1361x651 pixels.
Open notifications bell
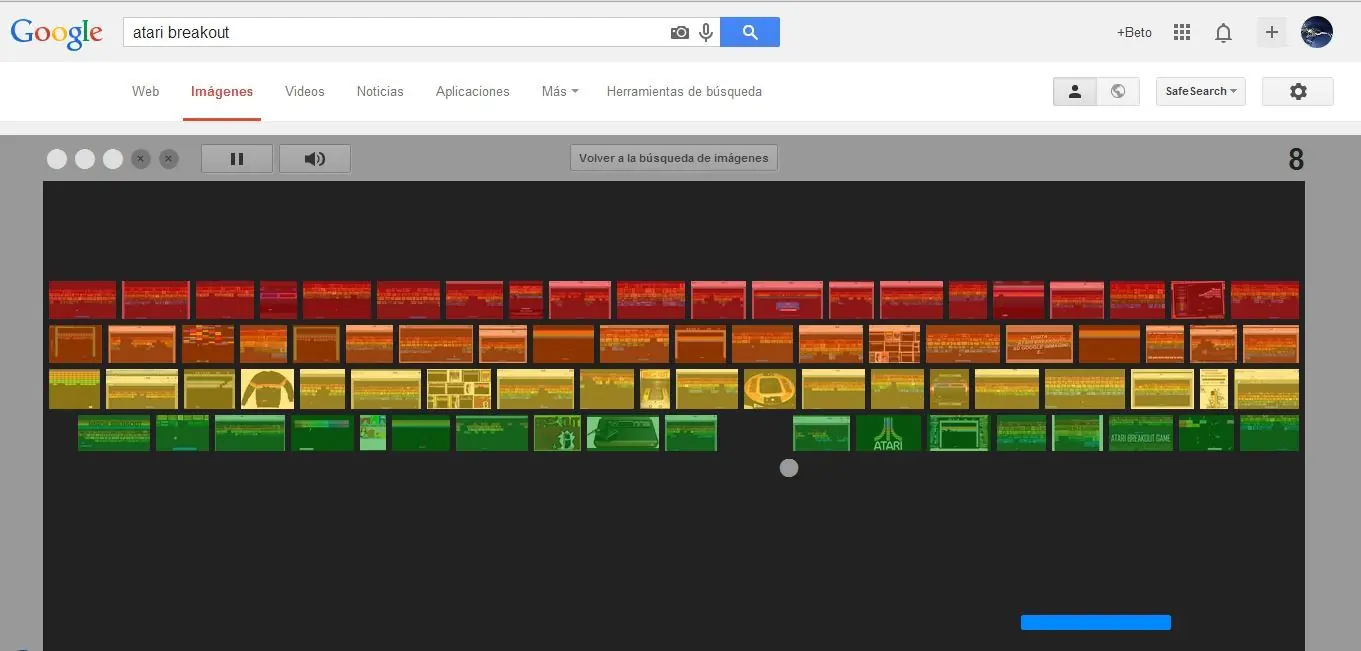(1223, 33)
